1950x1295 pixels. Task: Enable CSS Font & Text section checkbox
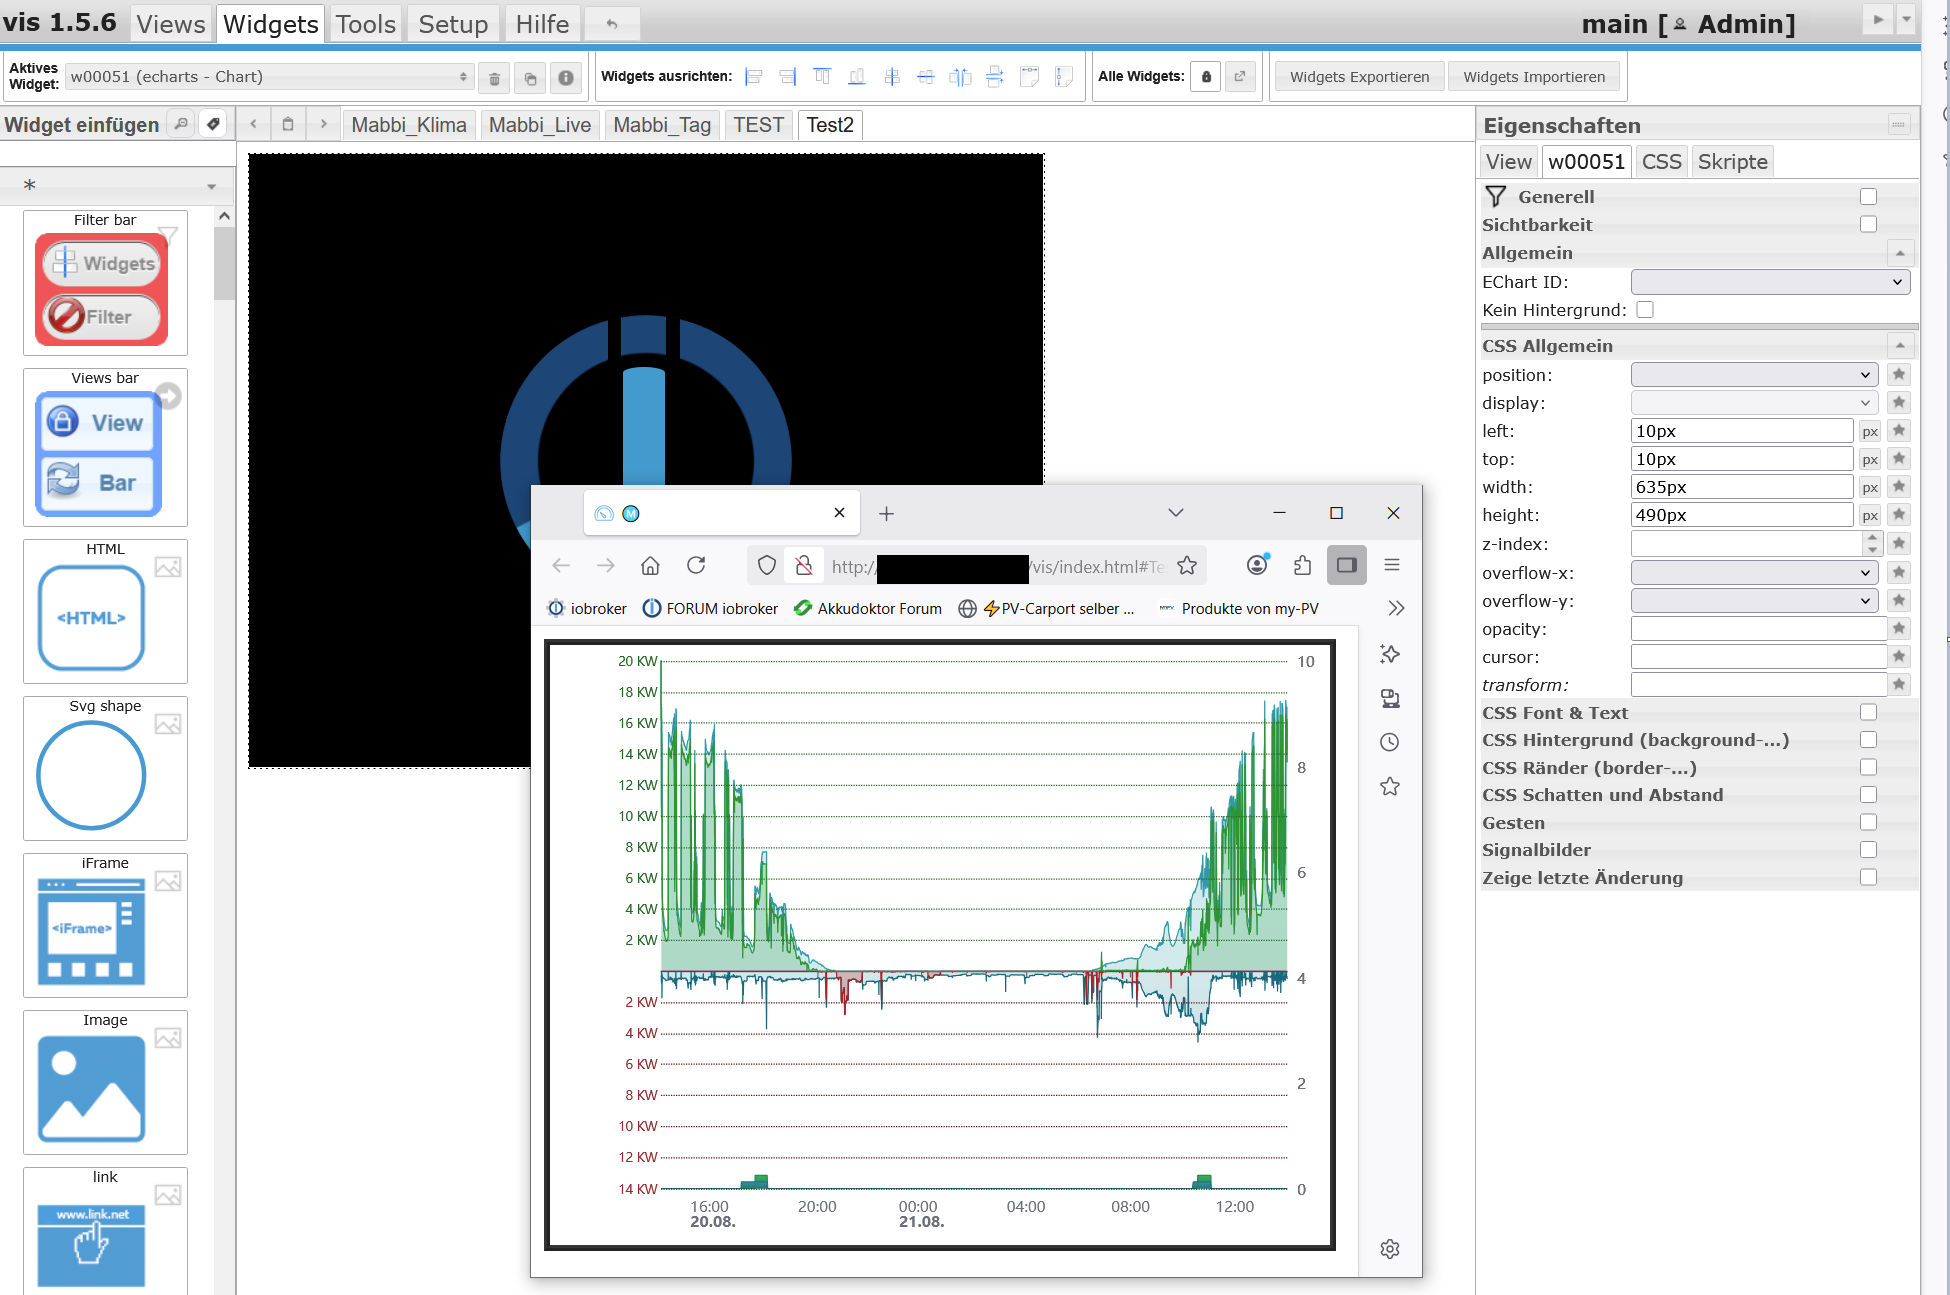click(1868, 713)
